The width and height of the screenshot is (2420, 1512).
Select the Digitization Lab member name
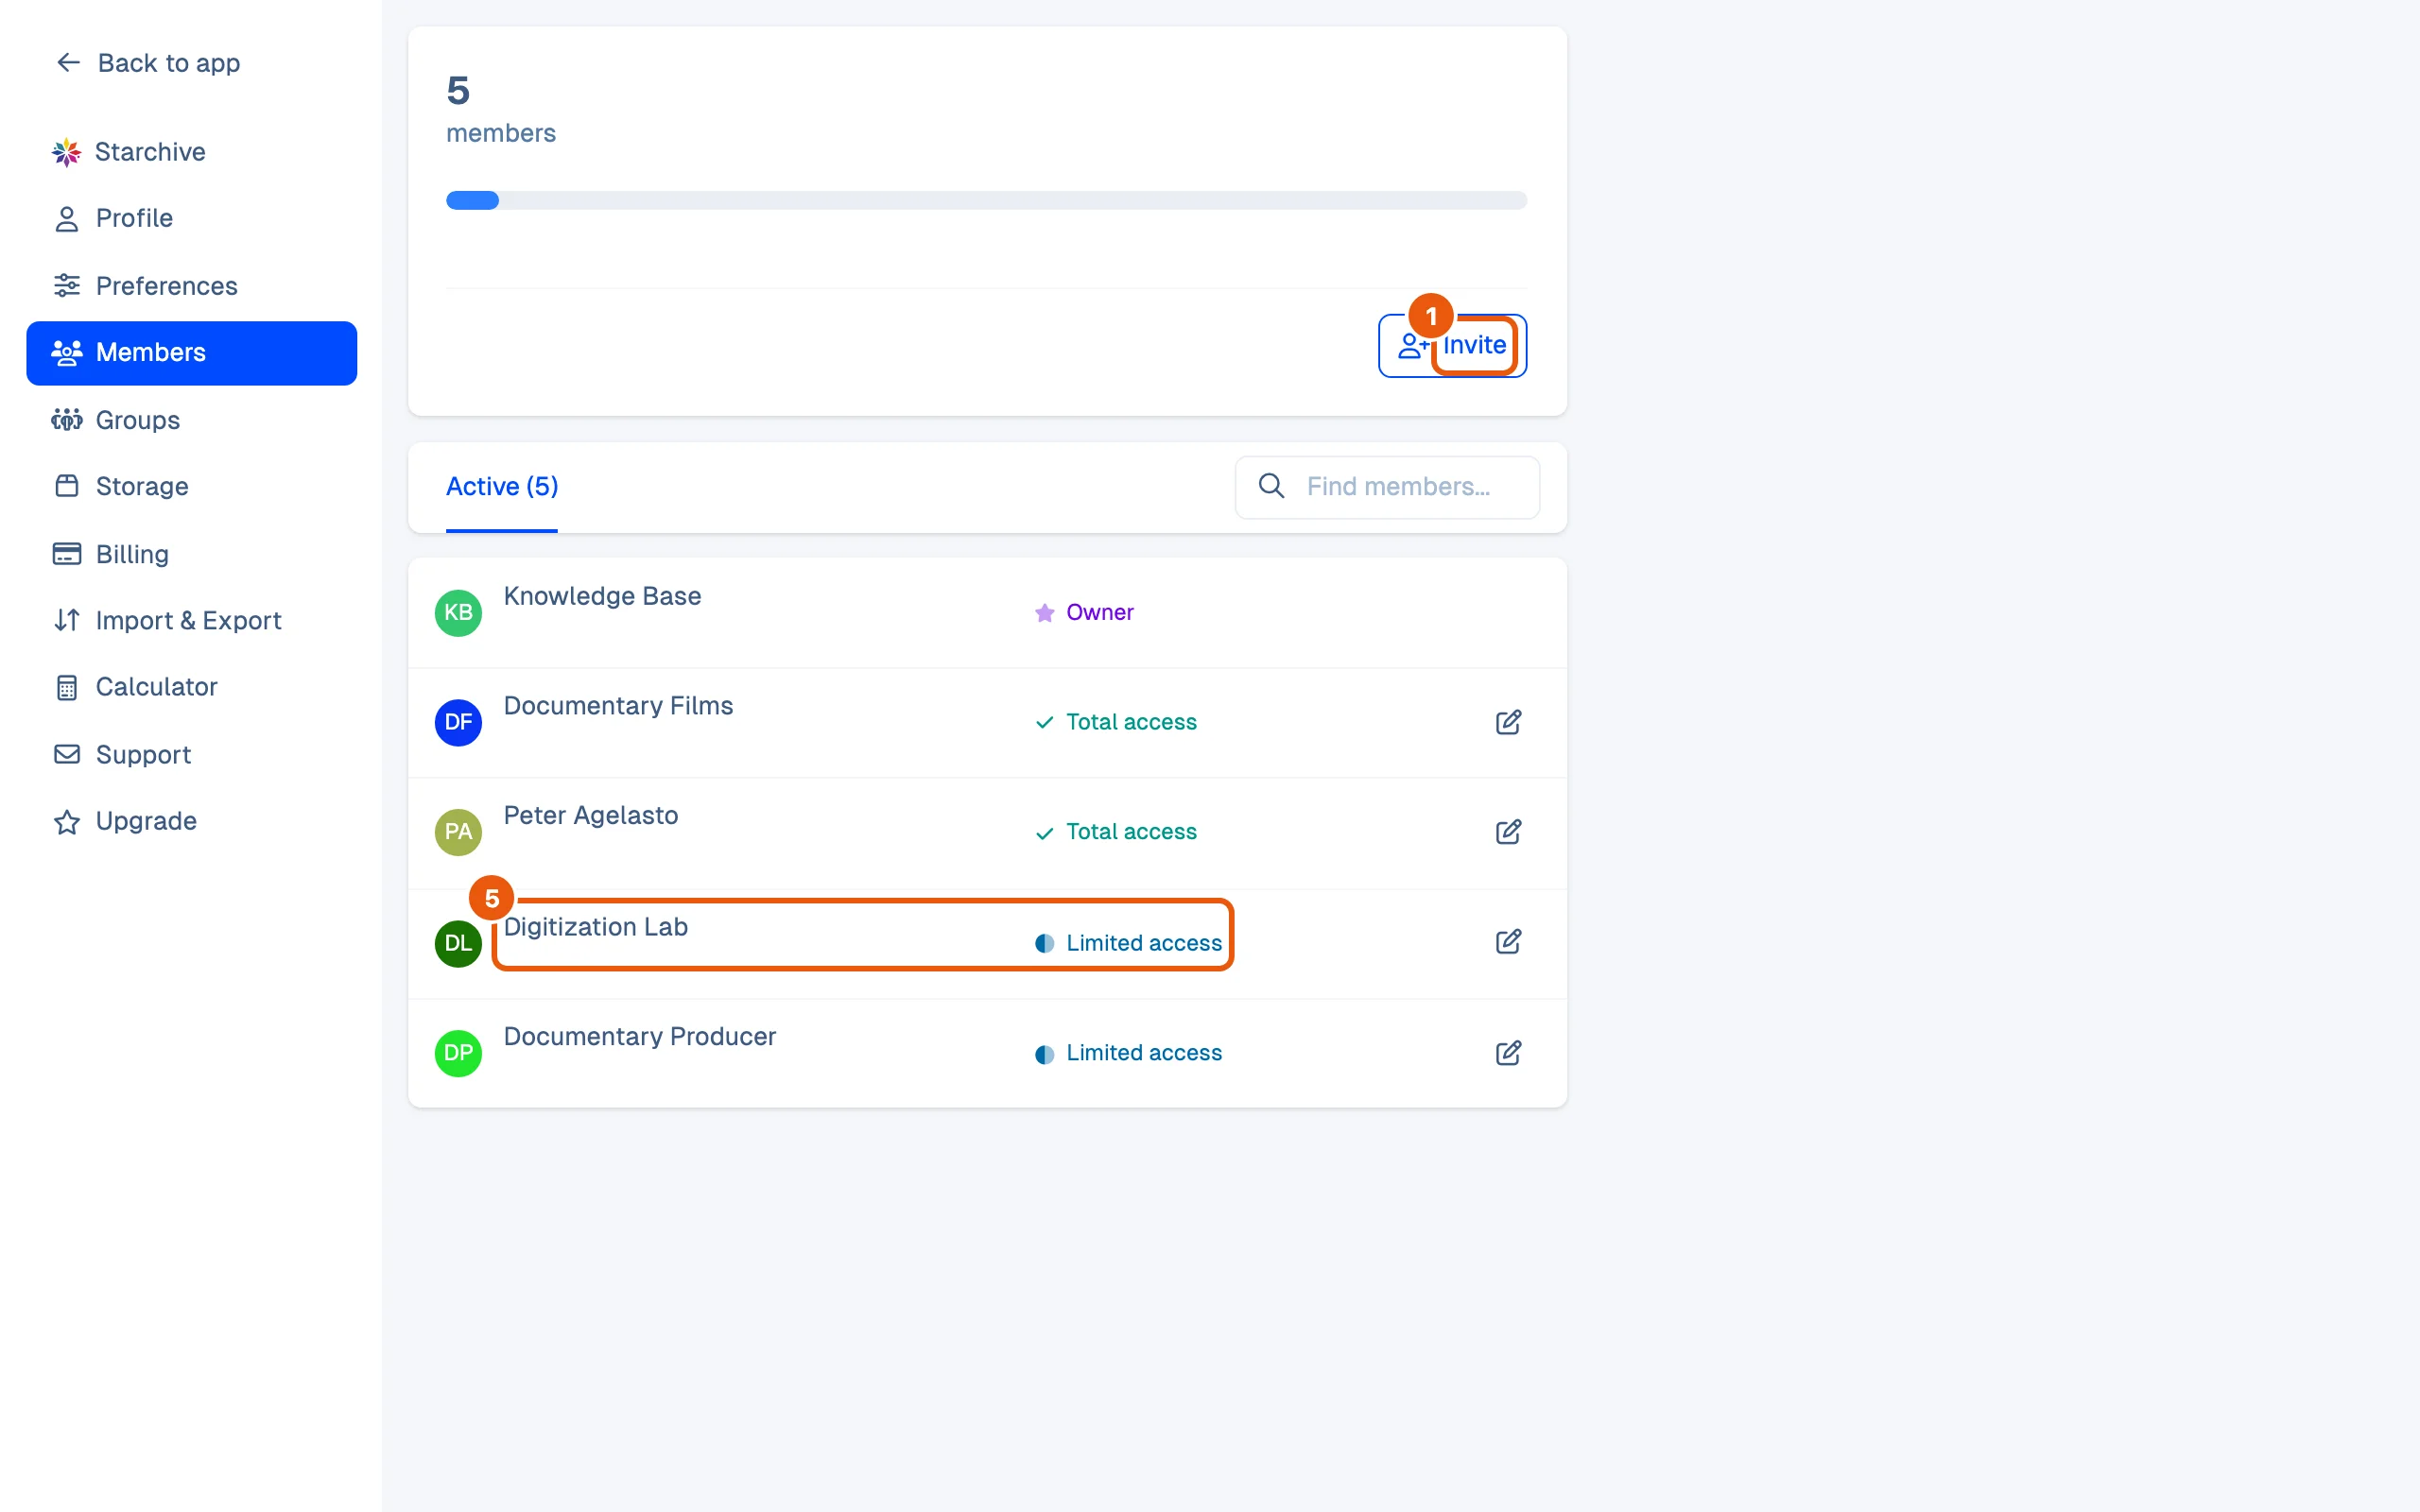(596, 927)
